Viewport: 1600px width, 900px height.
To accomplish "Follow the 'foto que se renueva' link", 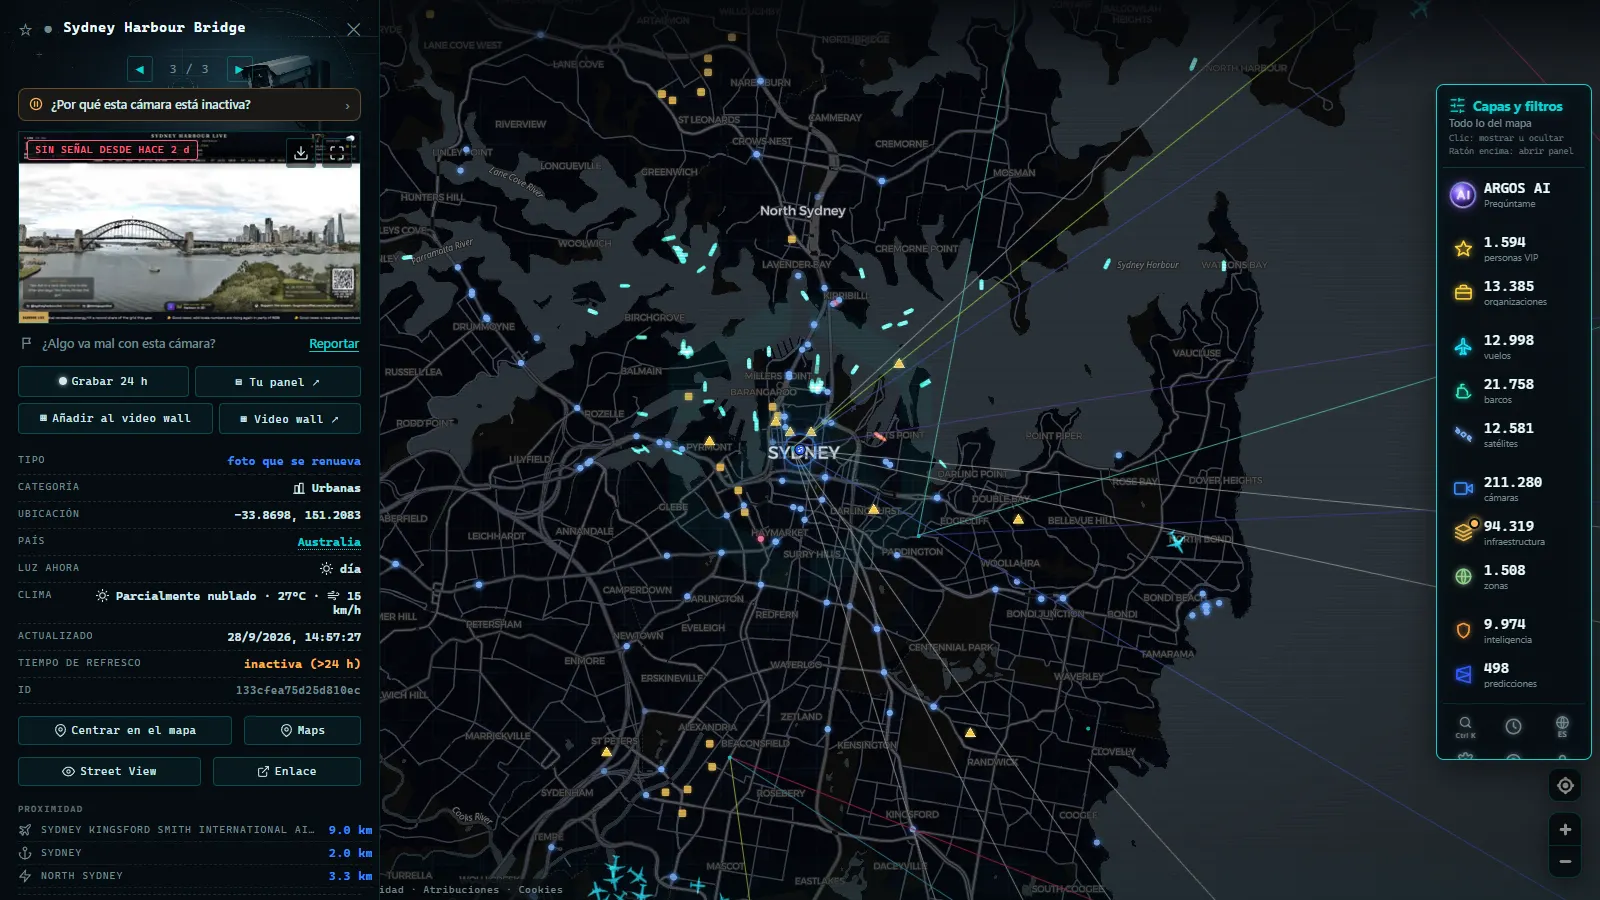I will 294,461.
